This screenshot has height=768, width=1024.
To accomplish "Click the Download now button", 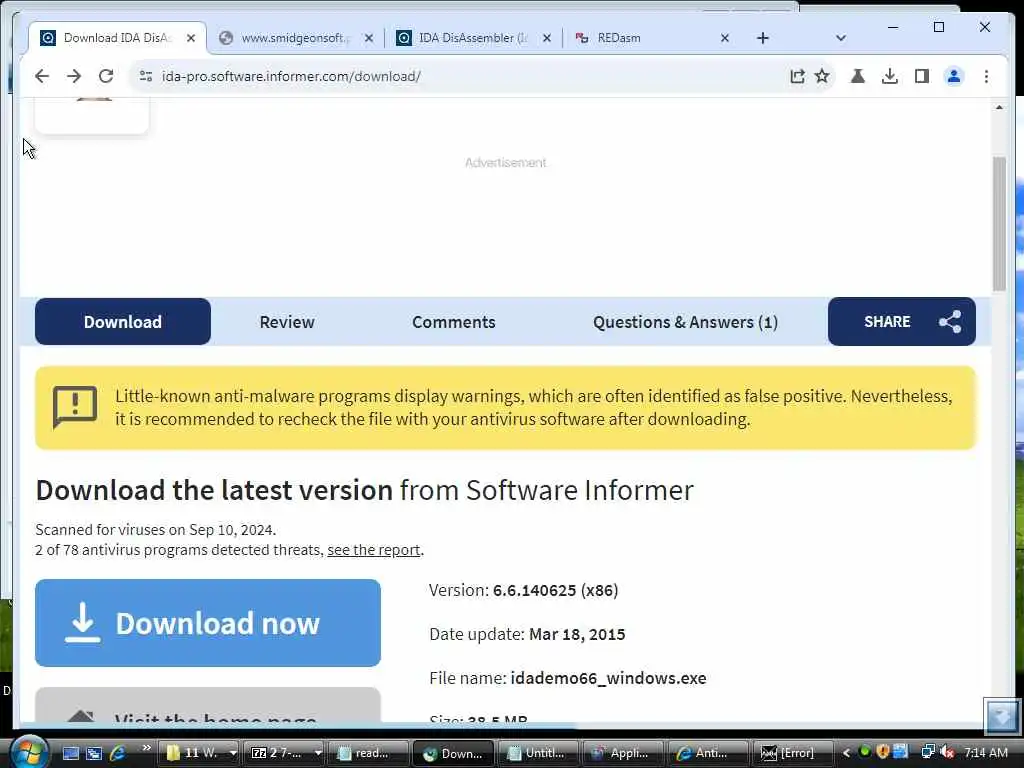I will (208, 623).
